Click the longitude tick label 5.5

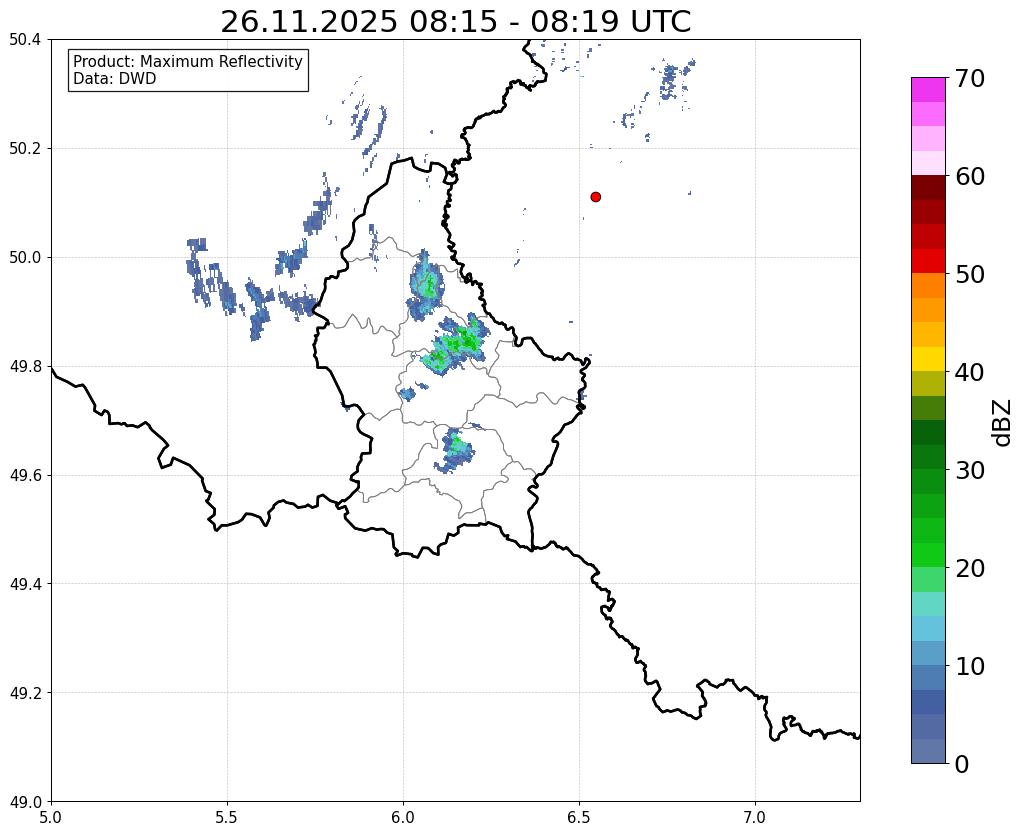(x=227, y=817)
